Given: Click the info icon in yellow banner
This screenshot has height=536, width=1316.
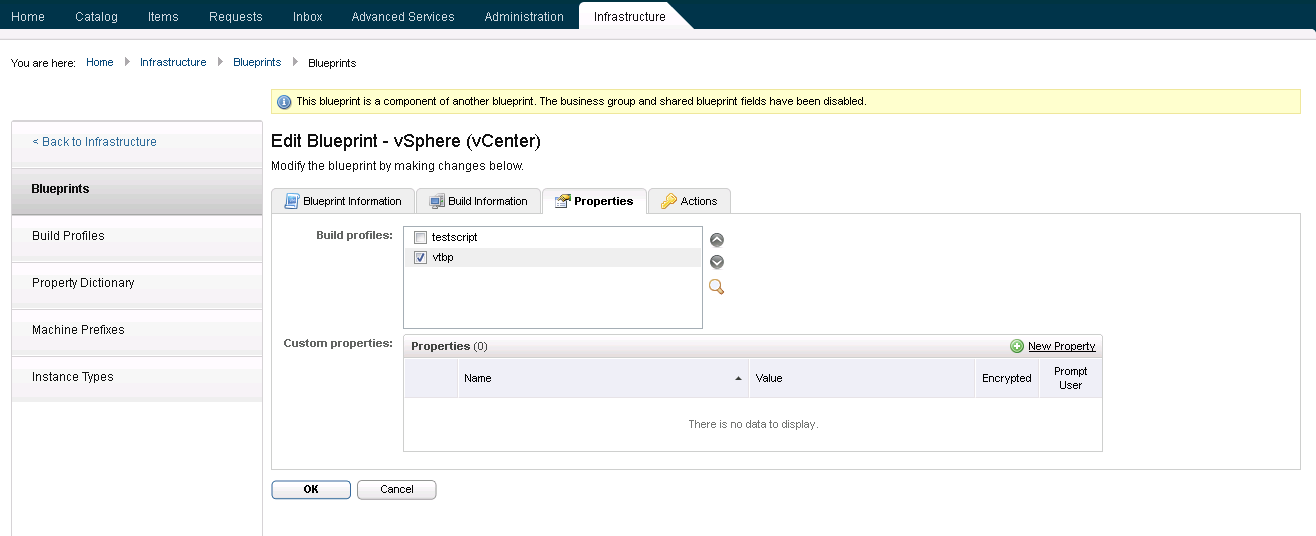Looking at the screenshot, I should (x=284, y=102).
